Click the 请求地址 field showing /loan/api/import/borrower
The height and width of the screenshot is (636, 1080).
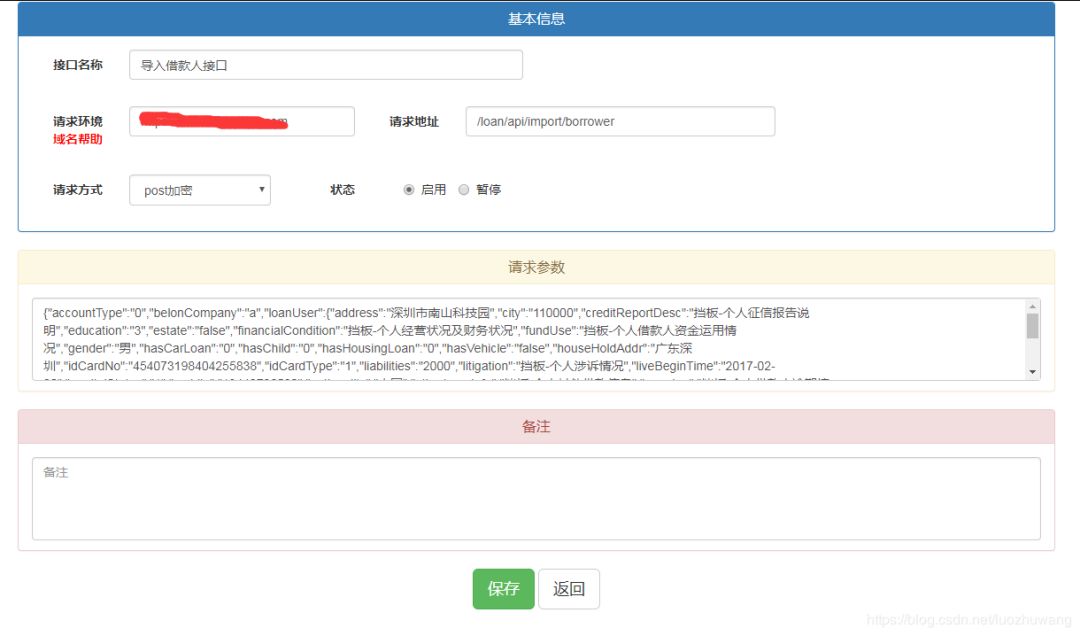(x=620, y=121)
